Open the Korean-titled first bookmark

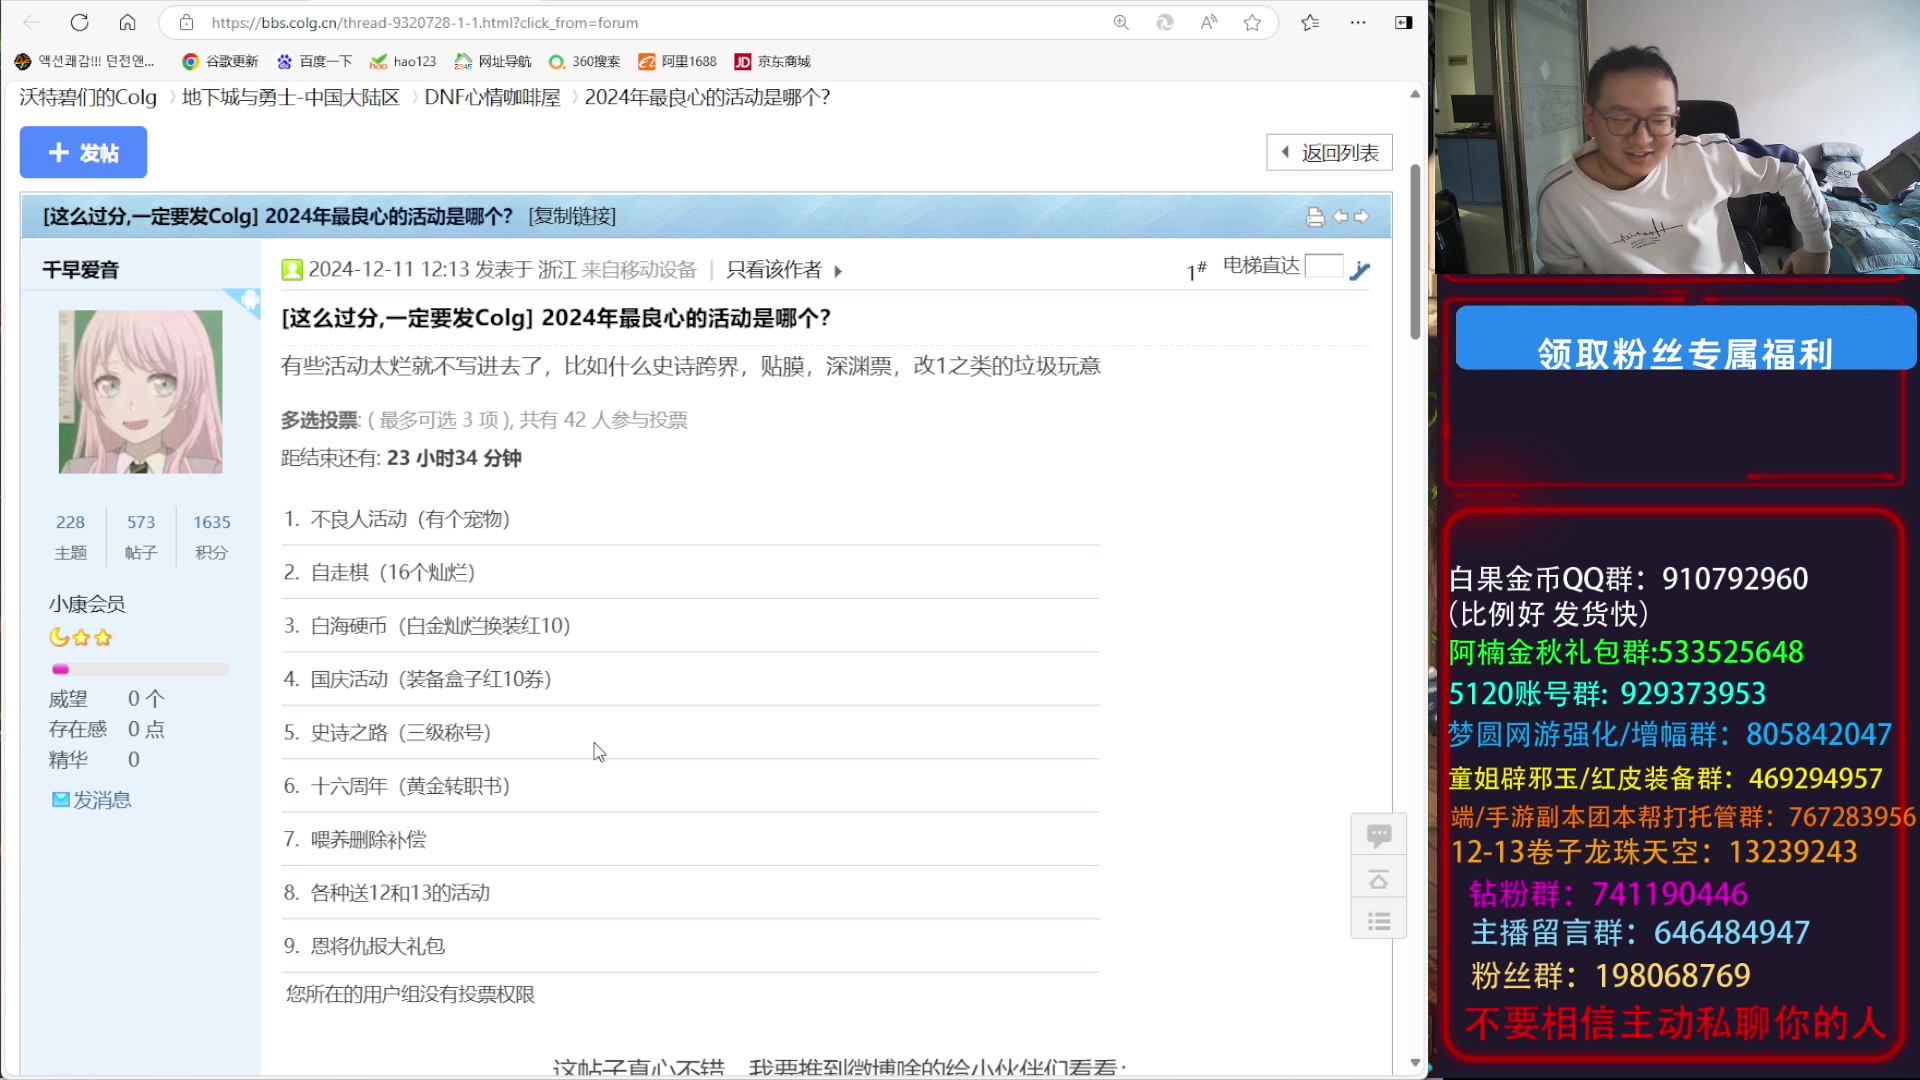85,61
